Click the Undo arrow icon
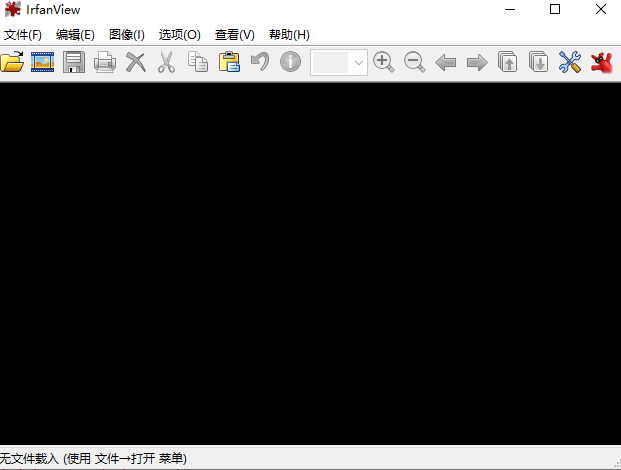This screenshot has width=621, height=470. tap(260, 62)
